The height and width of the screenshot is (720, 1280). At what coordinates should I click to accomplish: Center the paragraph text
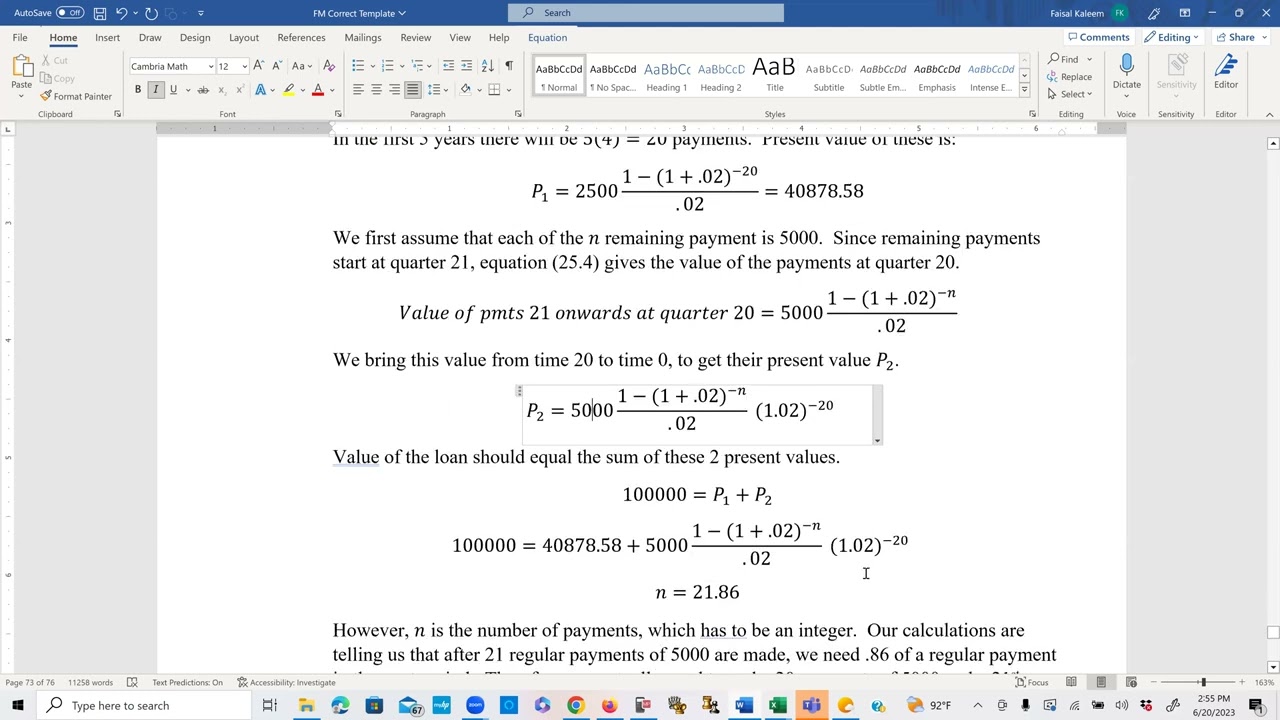[x=376, y=90]
